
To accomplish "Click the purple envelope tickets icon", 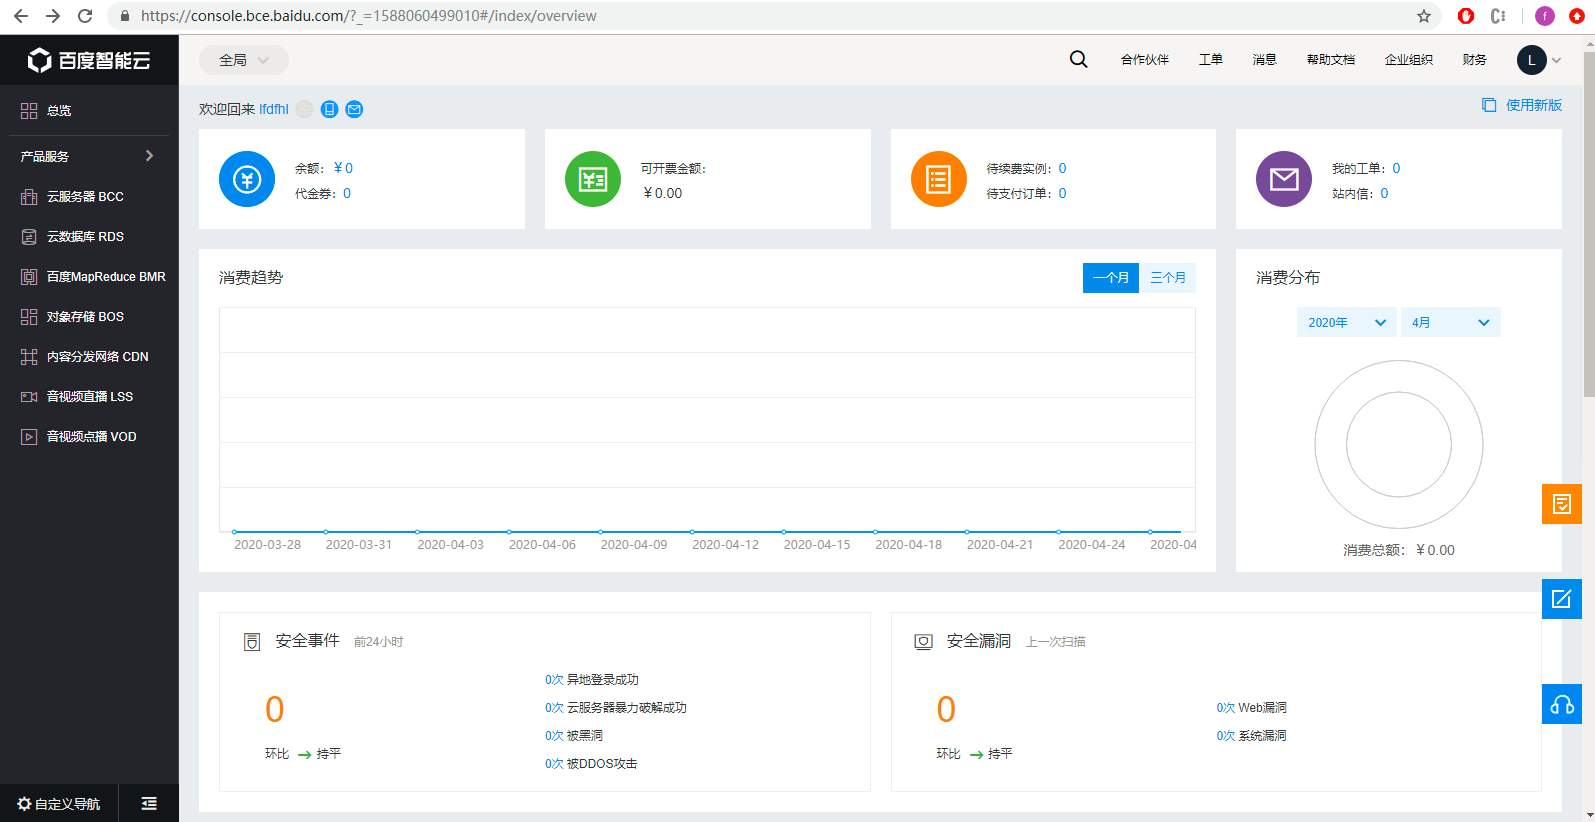I will [x=1284, y=179].
